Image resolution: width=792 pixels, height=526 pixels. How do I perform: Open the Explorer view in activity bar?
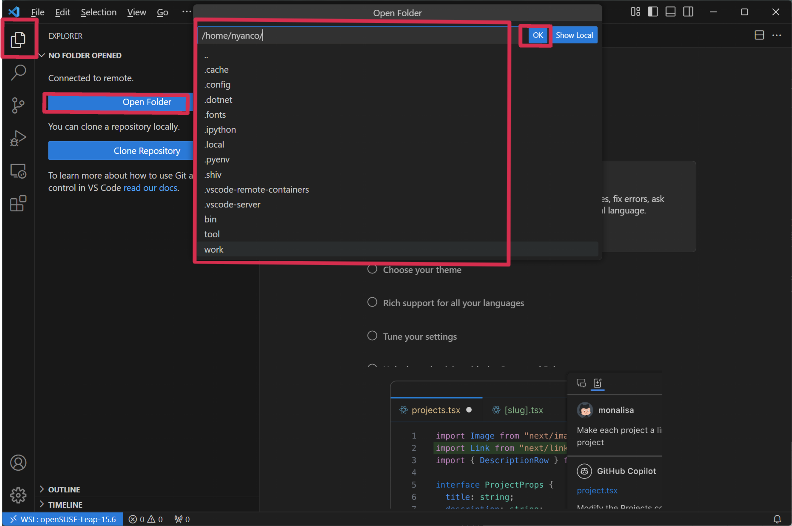18,39
